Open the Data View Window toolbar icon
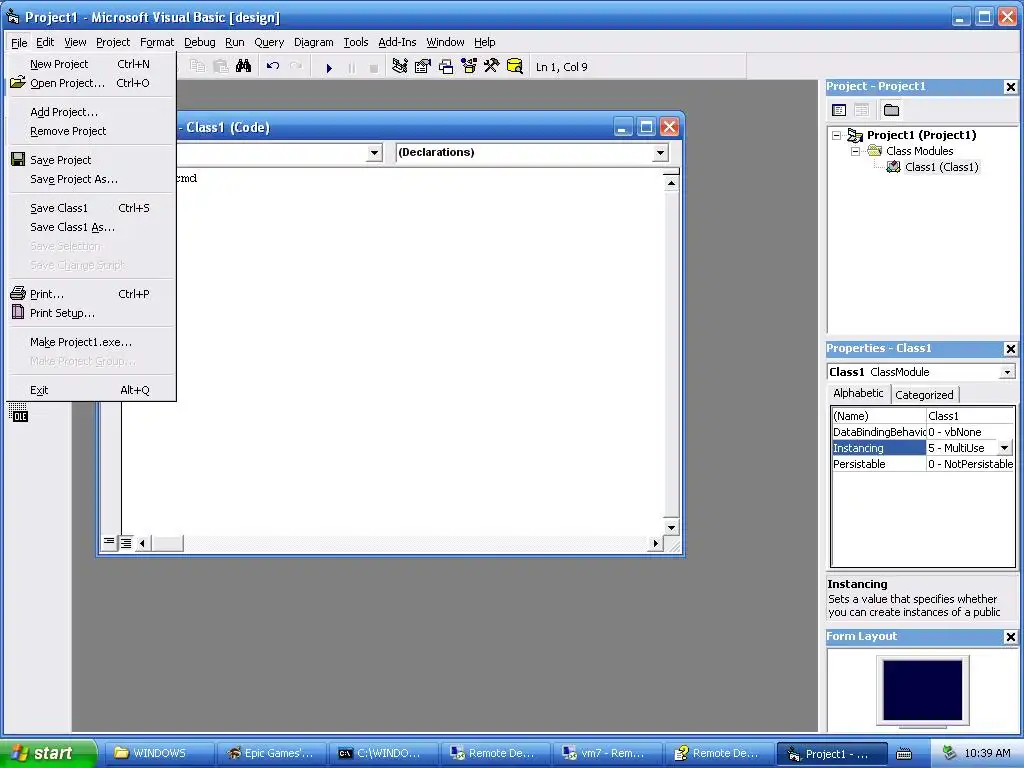The image size is (1024, 768). [515, 67]
